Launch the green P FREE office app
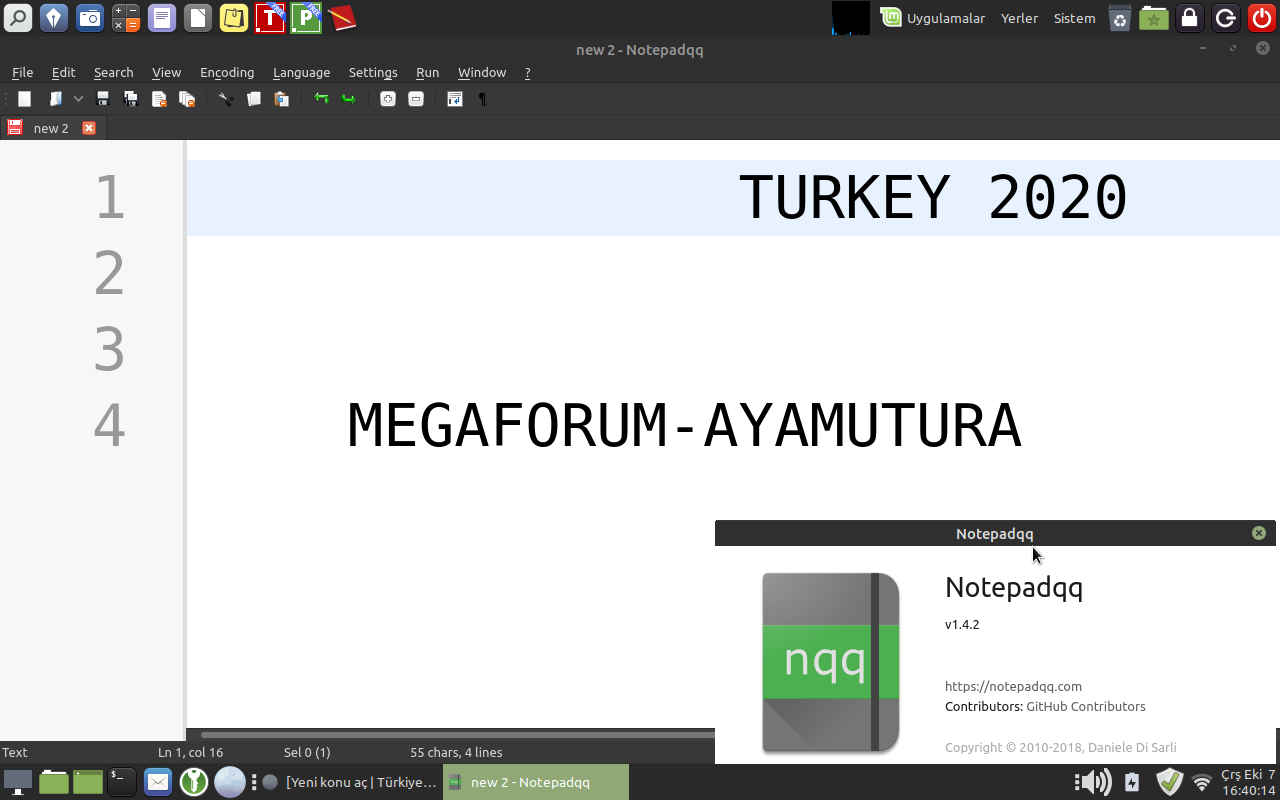This screenshot has height=800, width=1280. click(306, 18)
